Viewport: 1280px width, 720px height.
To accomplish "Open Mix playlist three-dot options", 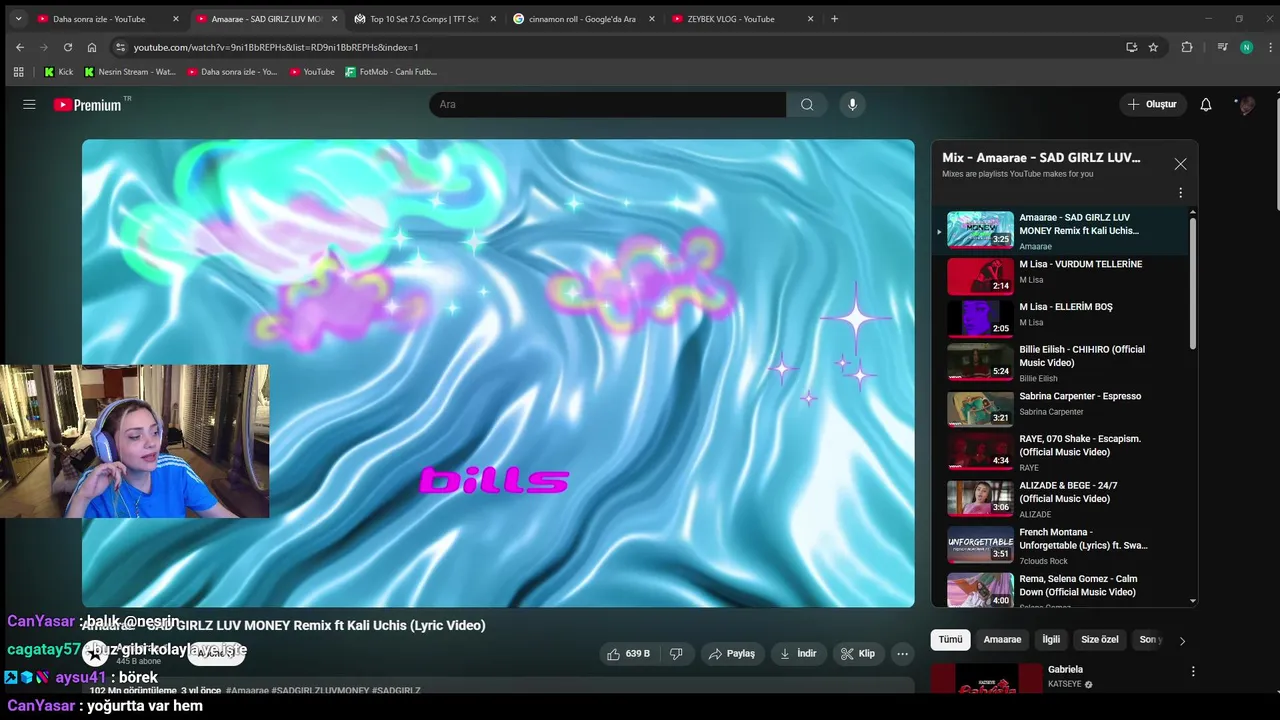I will (1180, 193).
